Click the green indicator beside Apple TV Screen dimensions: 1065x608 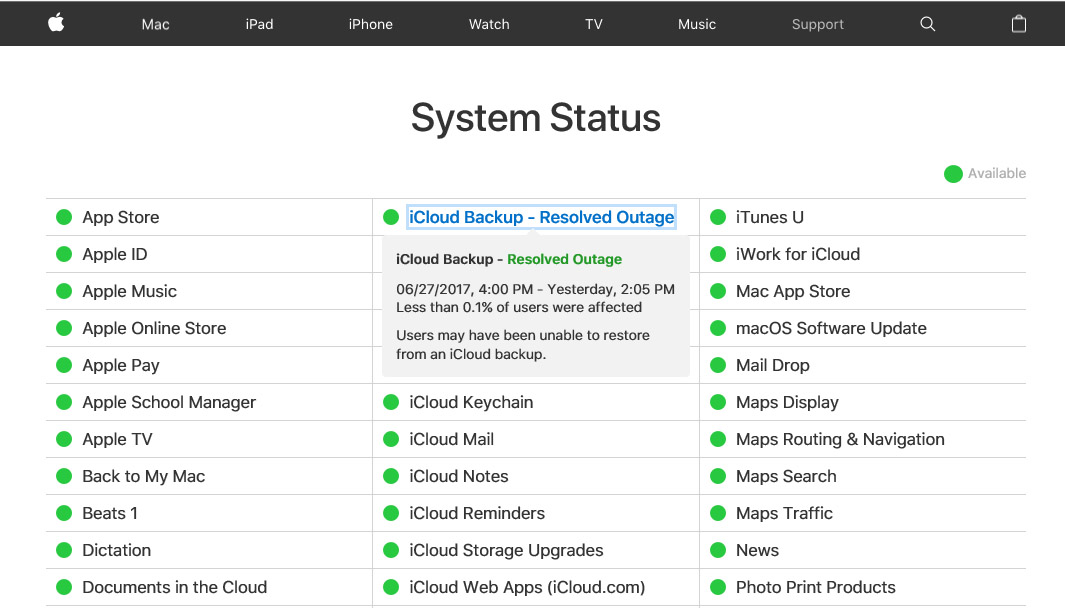[x=64, y=440]
